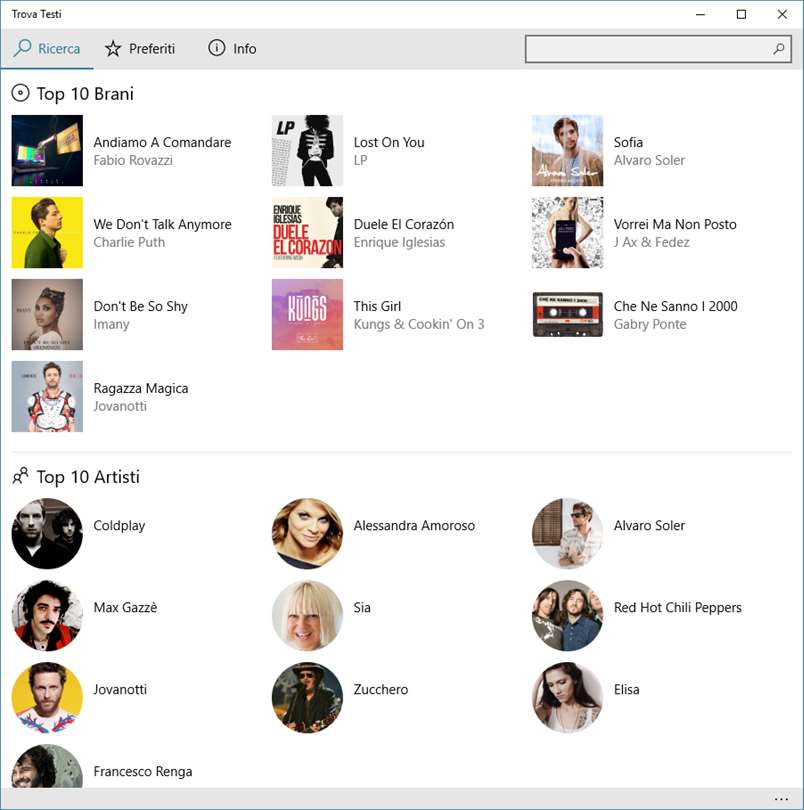Select the Max Gazzè artist photo

point(47,616)
